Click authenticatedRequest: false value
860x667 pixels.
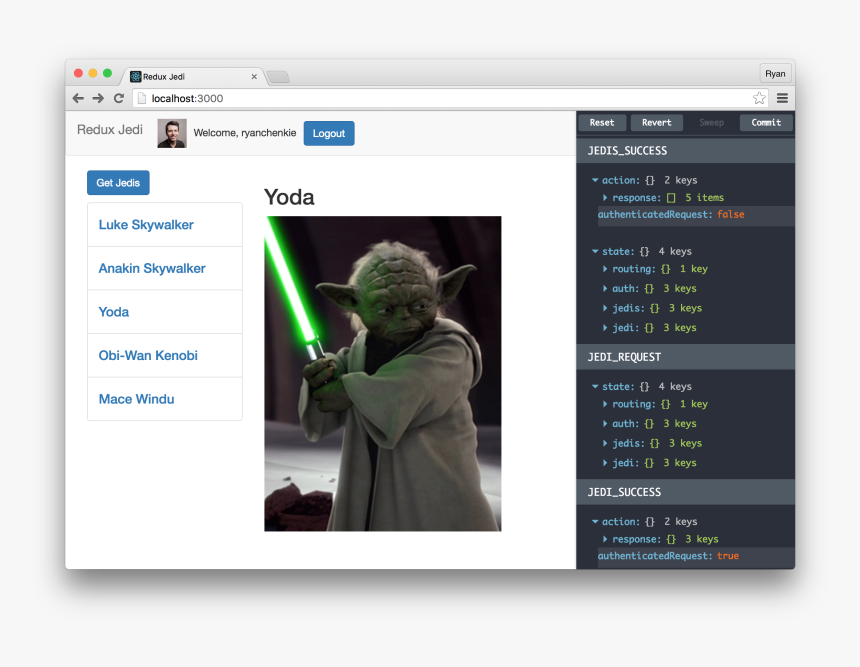pos(731,214)
